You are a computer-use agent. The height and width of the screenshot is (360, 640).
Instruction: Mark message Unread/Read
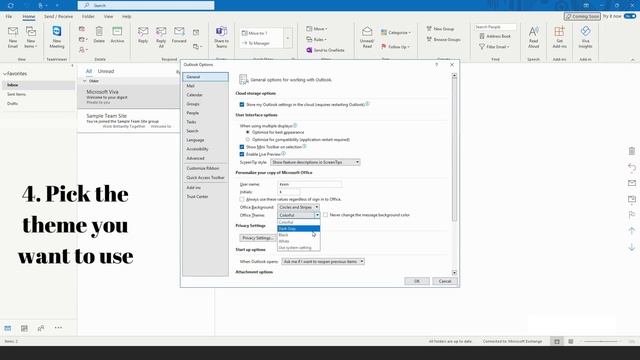click(x=367, y=37)
